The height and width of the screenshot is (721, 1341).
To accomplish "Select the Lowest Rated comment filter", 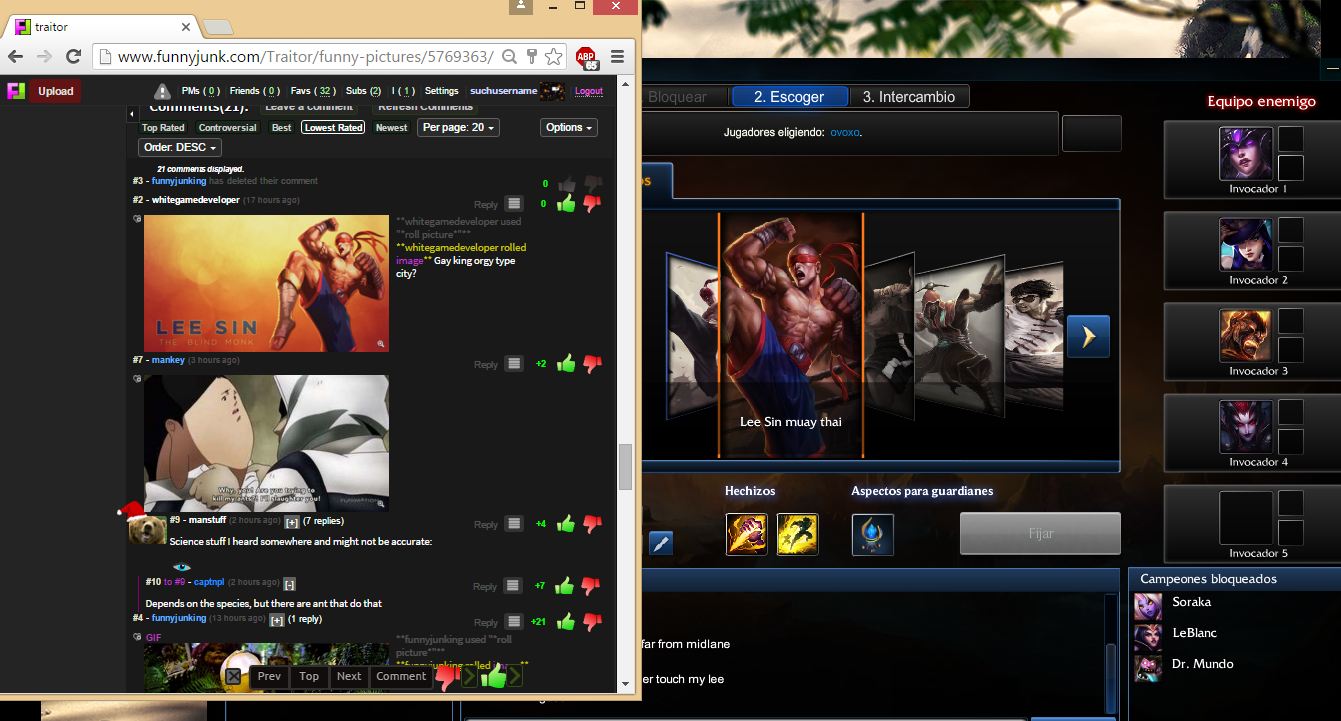I will click(x=334, y=128).
